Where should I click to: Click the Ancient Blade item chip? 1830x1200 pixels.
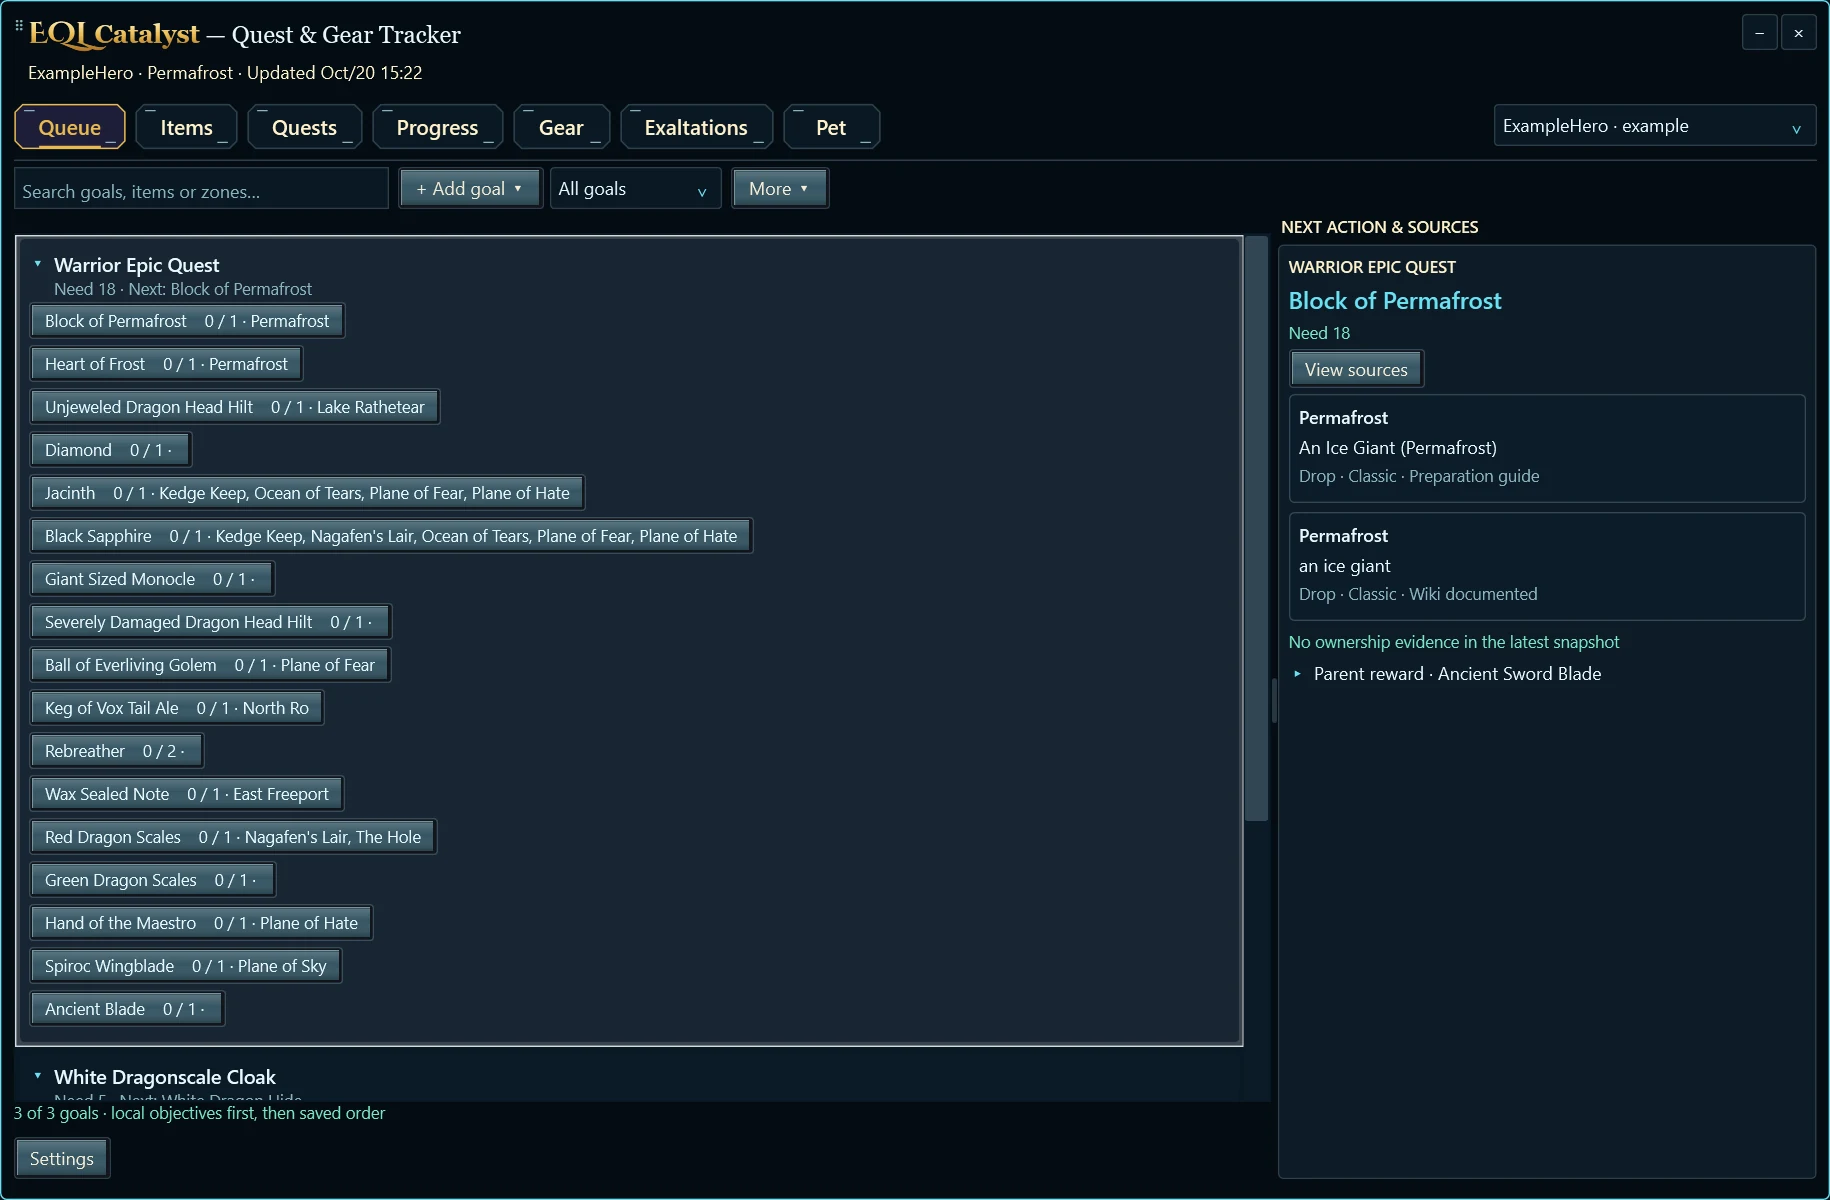pos(127,1009)
